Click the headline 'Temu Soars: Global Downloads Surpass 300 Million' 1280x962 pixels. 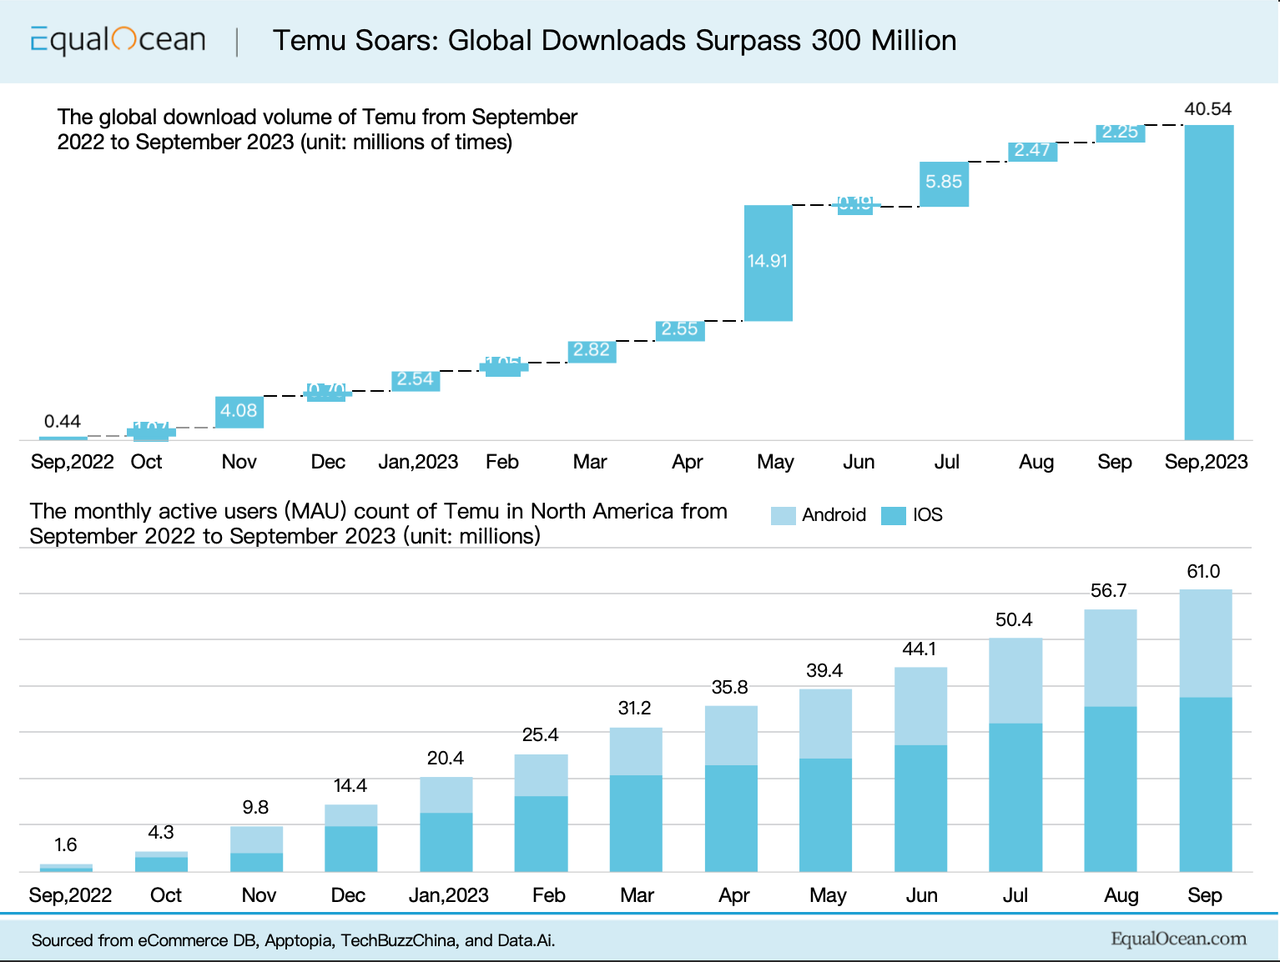[614, 40]
